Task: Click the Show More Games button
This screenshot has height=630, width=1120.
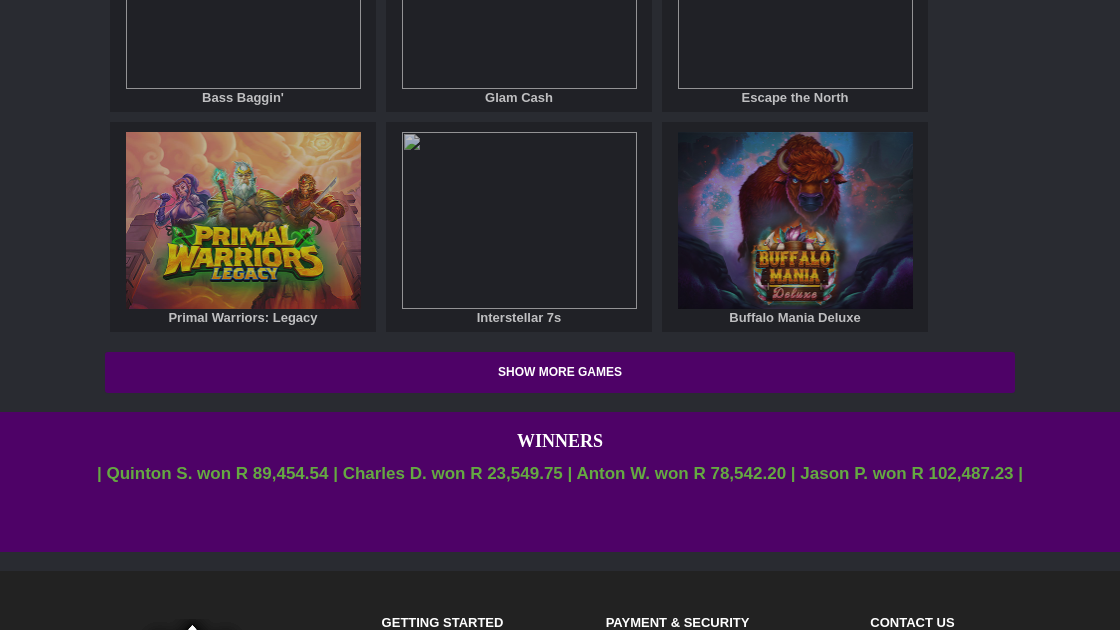Action: 559,372
